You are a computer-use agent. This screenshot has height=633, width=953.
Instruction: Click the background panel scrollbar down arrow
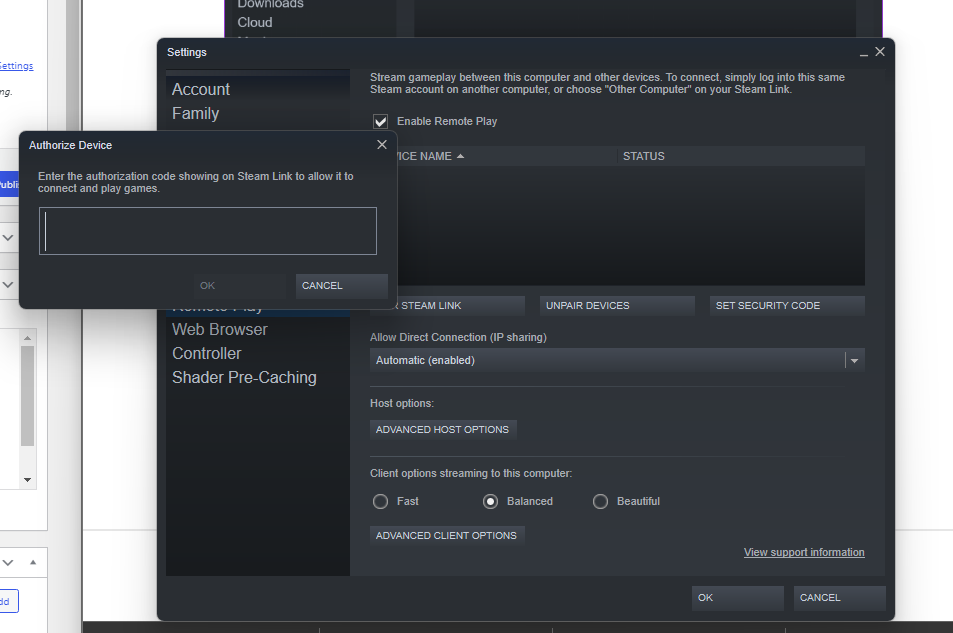[27, 480]
